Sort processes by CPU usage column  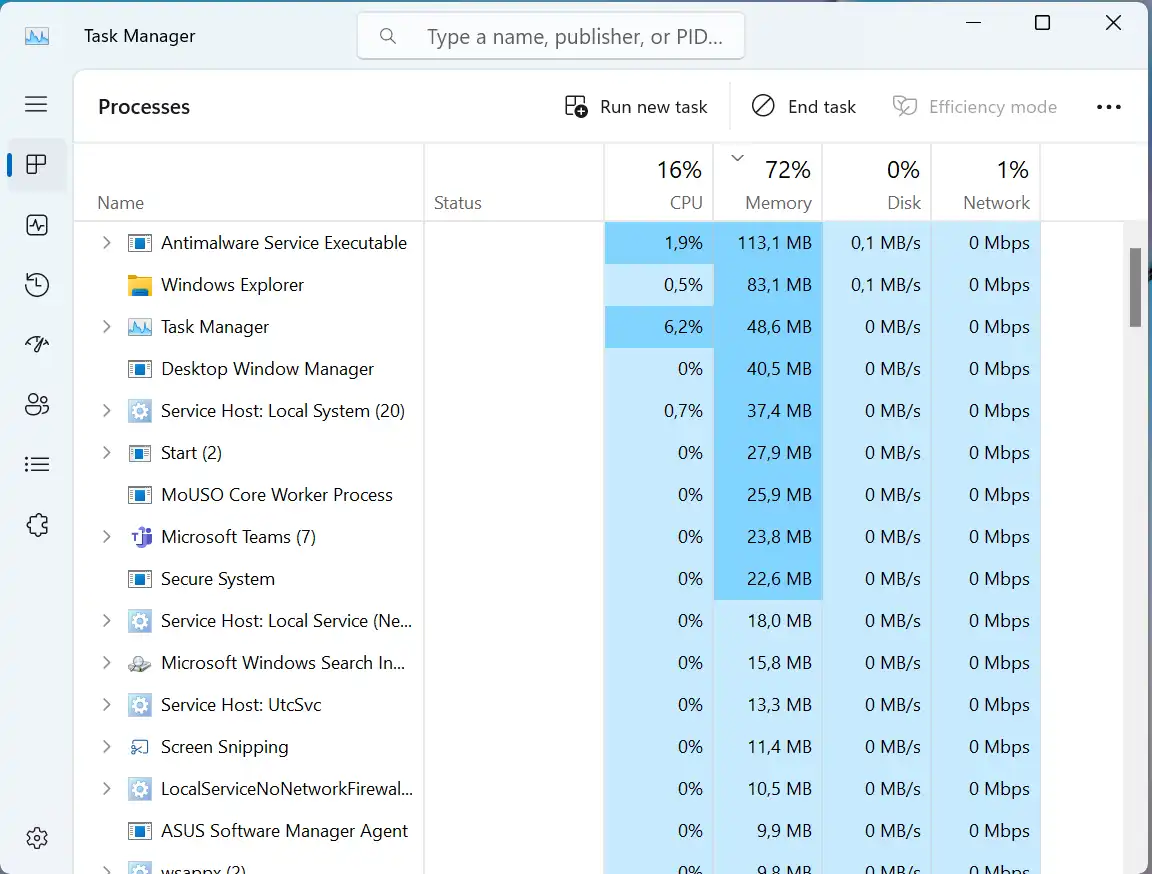(659, 182)
